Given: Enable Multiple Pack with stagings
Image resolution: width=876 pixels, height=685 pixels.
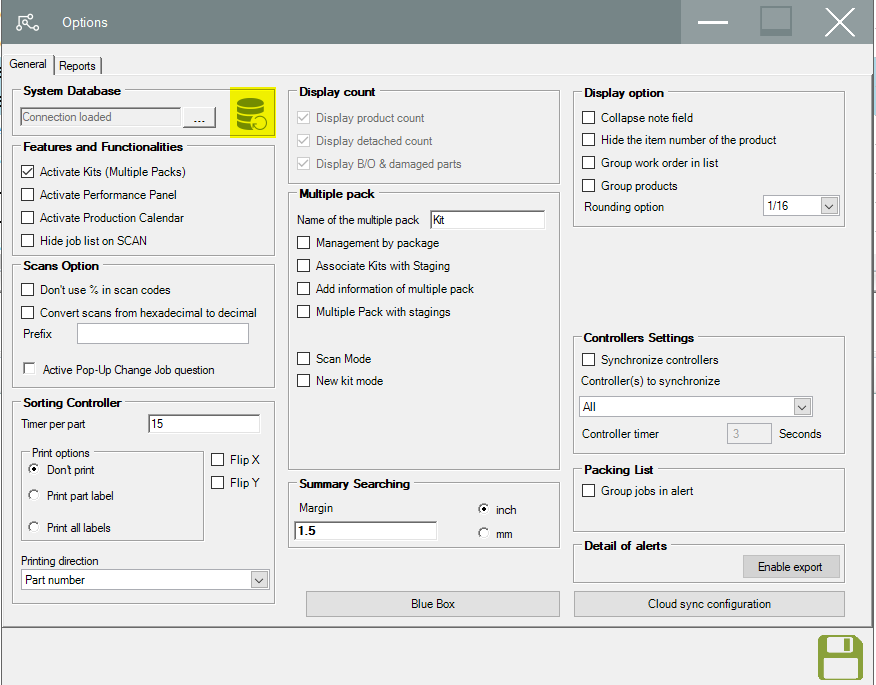Looking at the screenshot, I should click(x=303, y=311).
